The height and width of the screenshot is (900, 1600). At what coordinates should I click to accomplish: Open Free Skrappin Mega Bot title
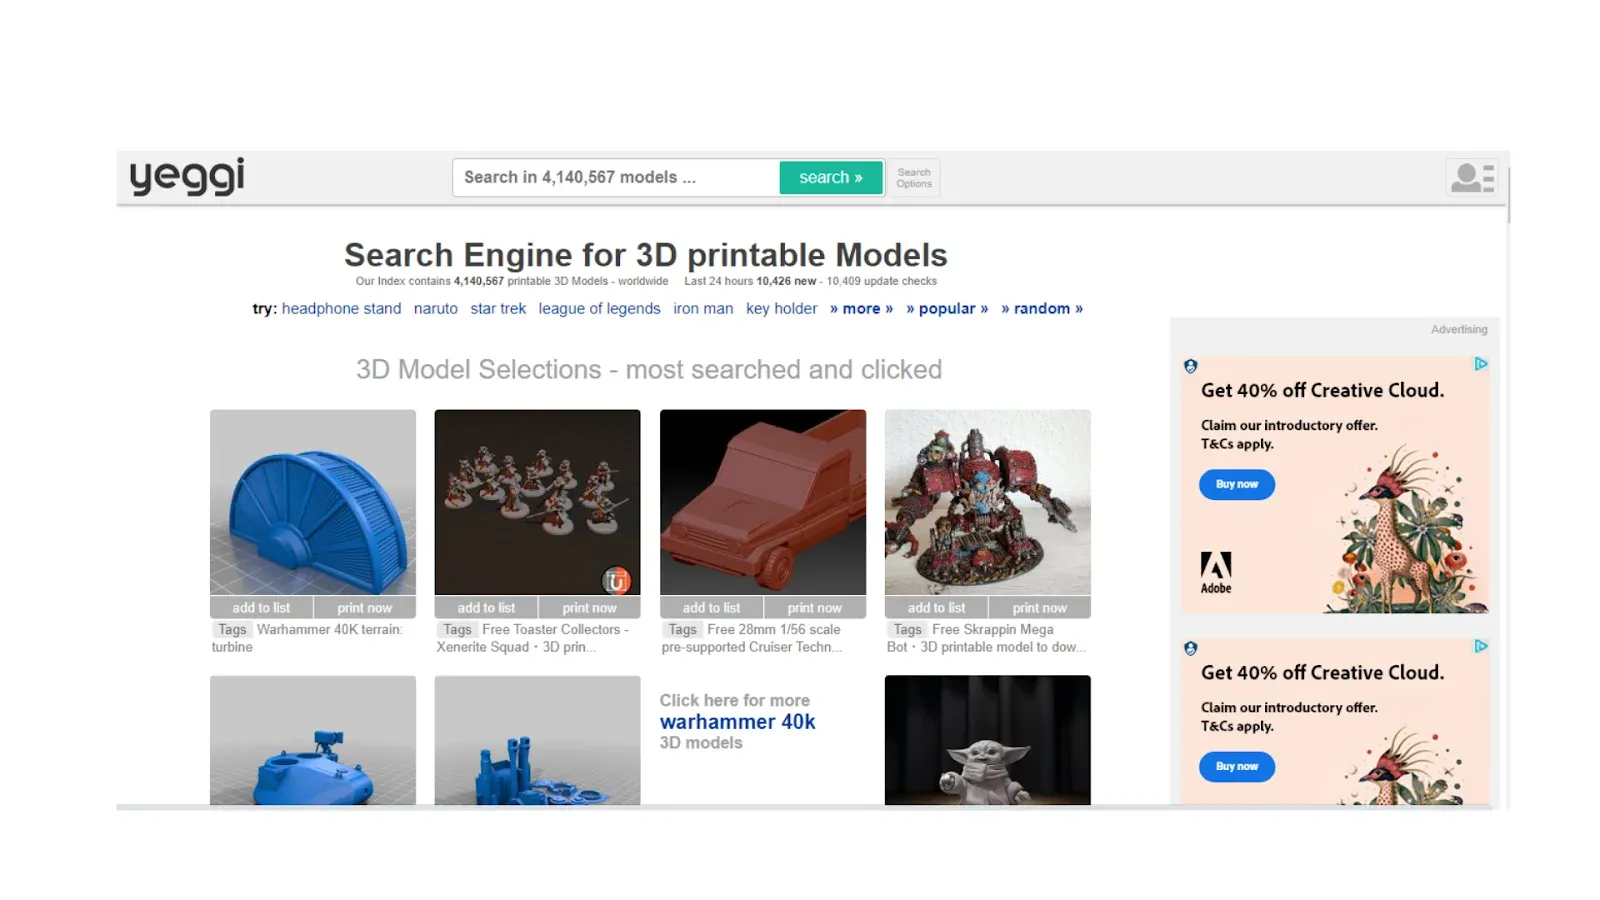(x=986, y=638)
